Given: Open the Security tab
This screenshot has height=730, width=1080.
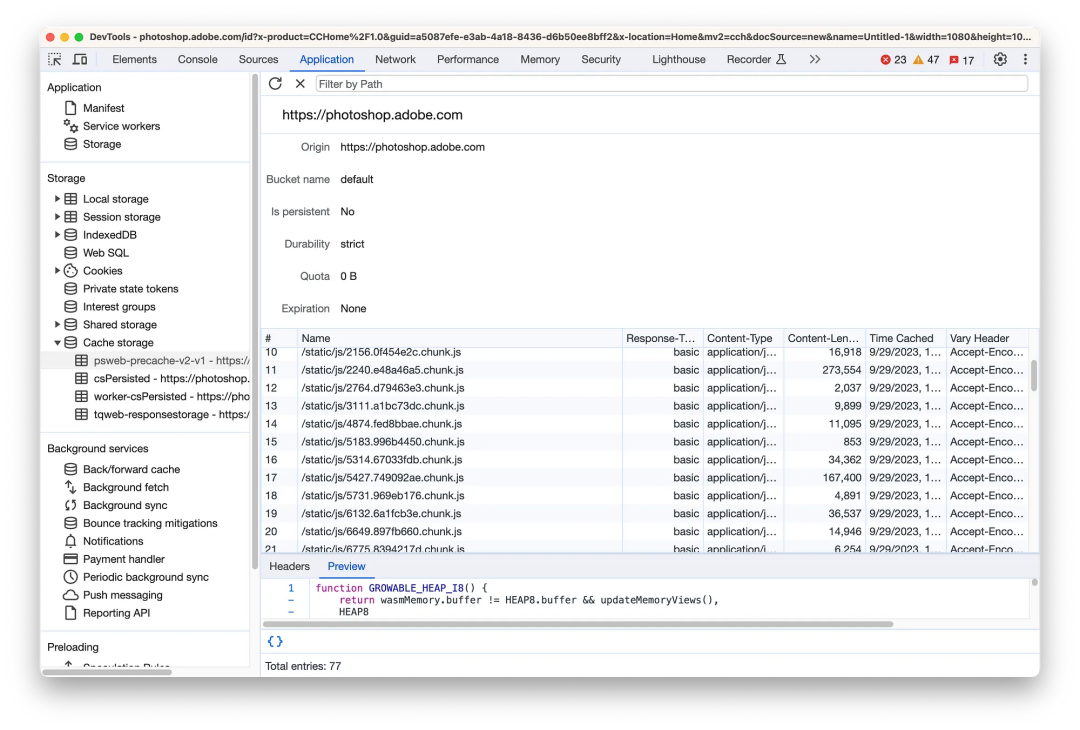Looking at the screenshot, I should point(601,59).
